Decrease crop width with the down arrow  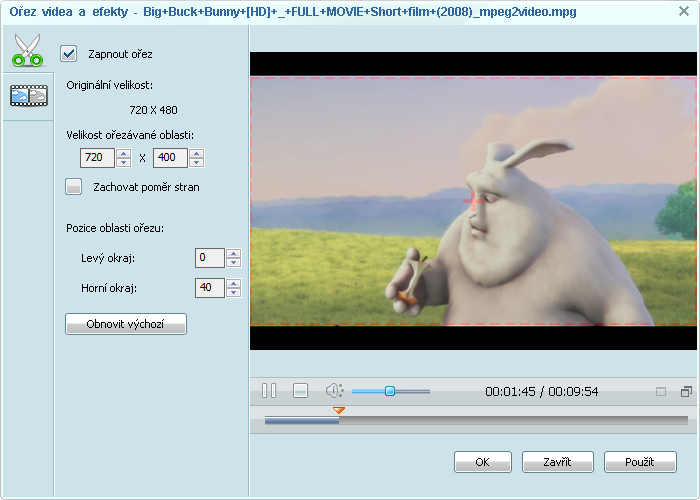click(123, 163)
